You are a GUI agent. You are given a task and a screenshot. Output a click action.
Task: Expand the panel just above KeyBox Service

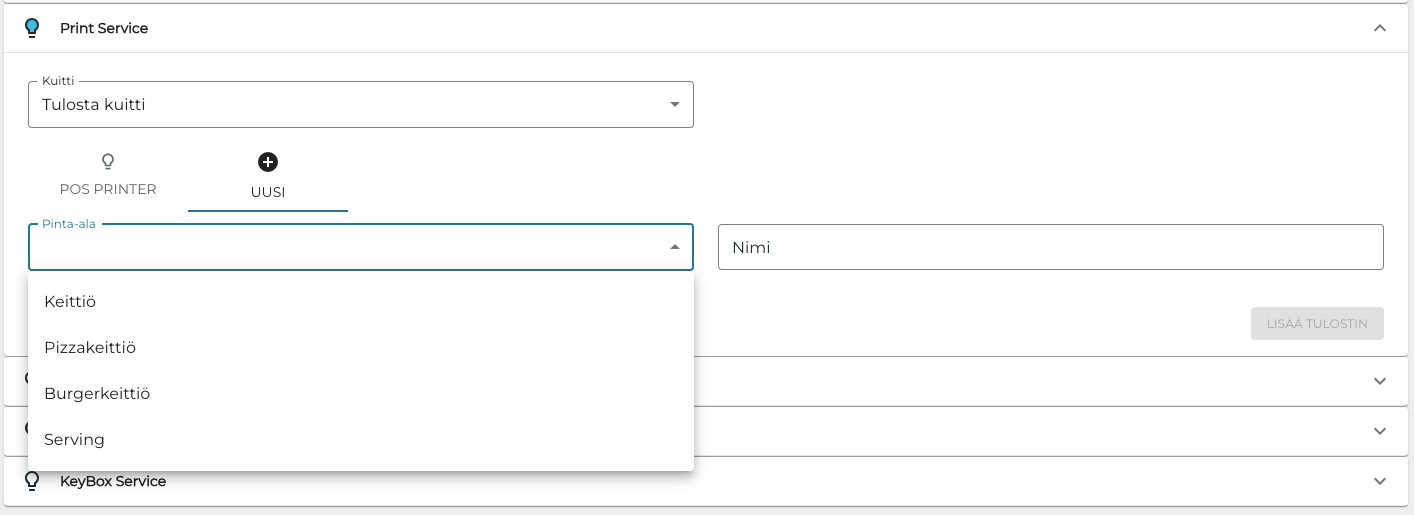1380,431
